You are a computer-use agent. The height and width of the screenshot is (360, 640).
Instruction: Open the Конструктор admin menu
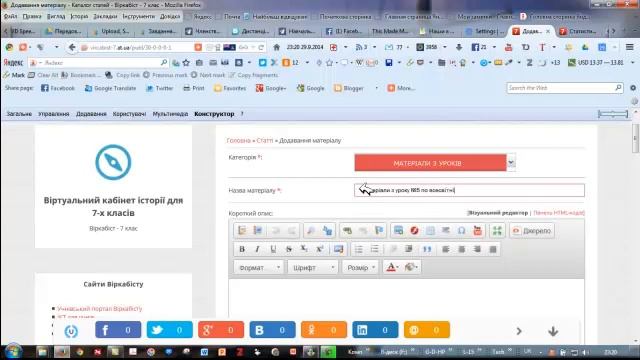[214, 114]
